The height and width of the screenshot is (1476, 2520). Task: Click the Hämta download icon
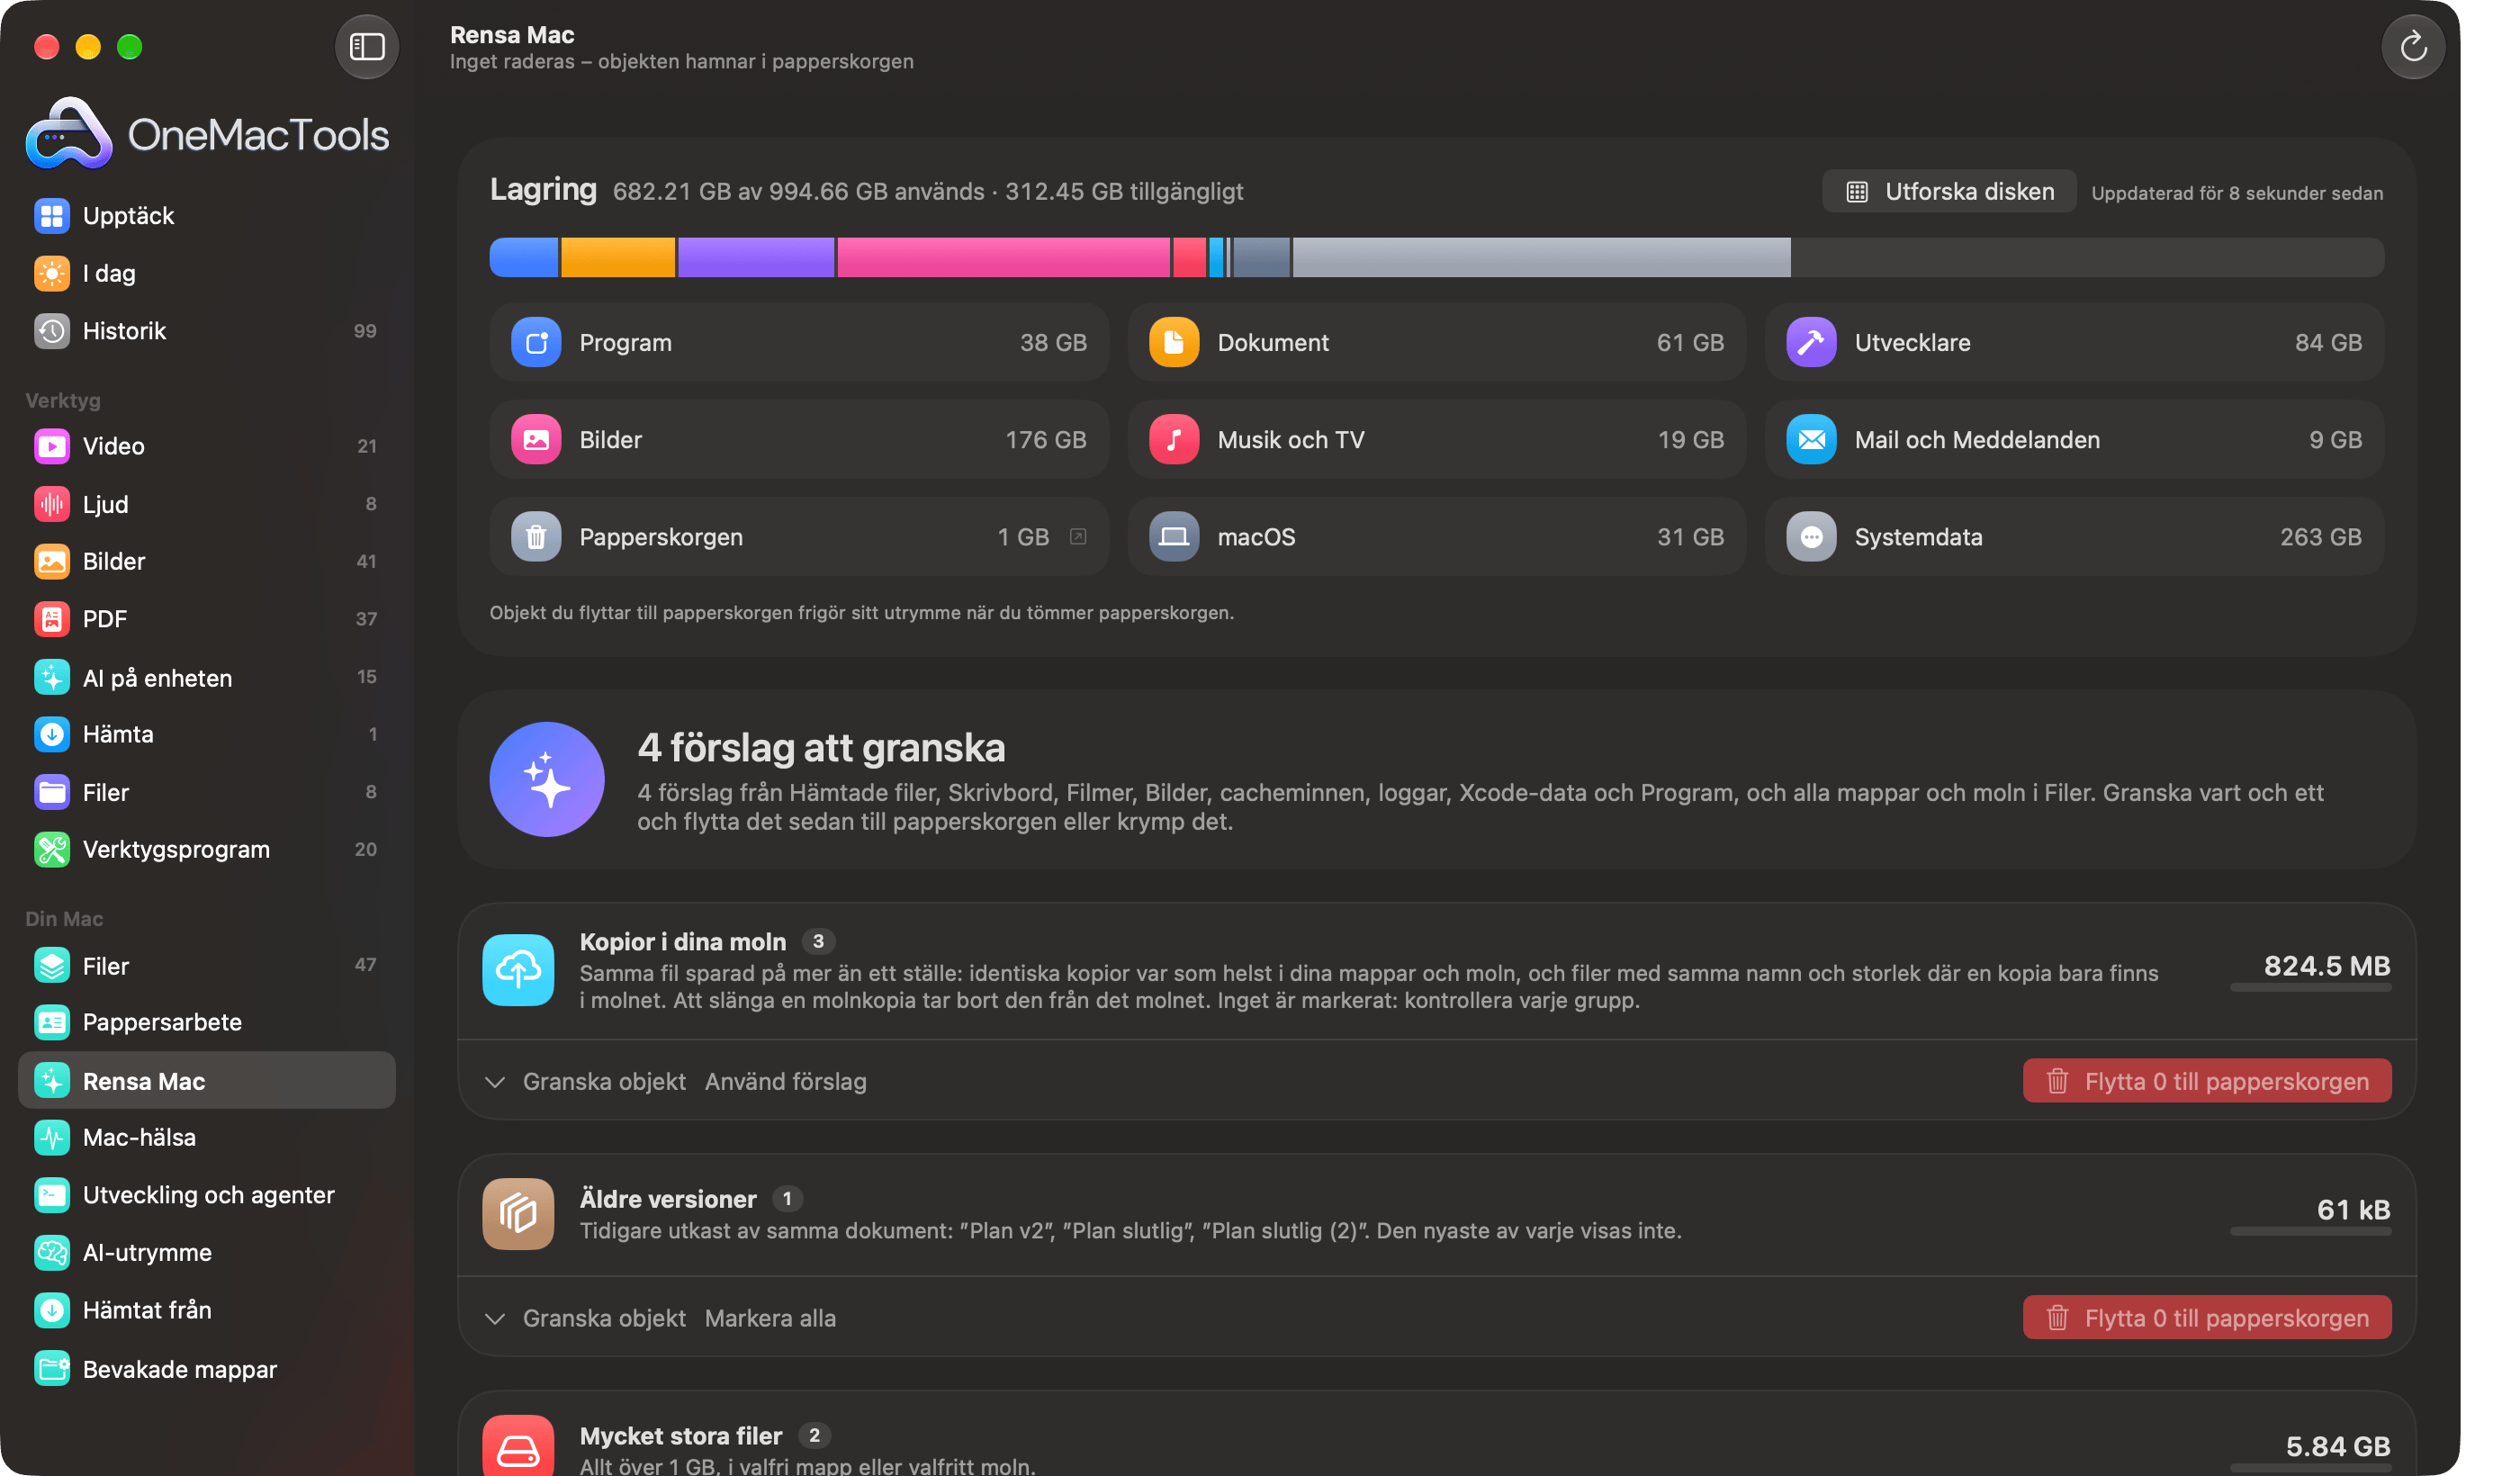[x=52, y=734]
